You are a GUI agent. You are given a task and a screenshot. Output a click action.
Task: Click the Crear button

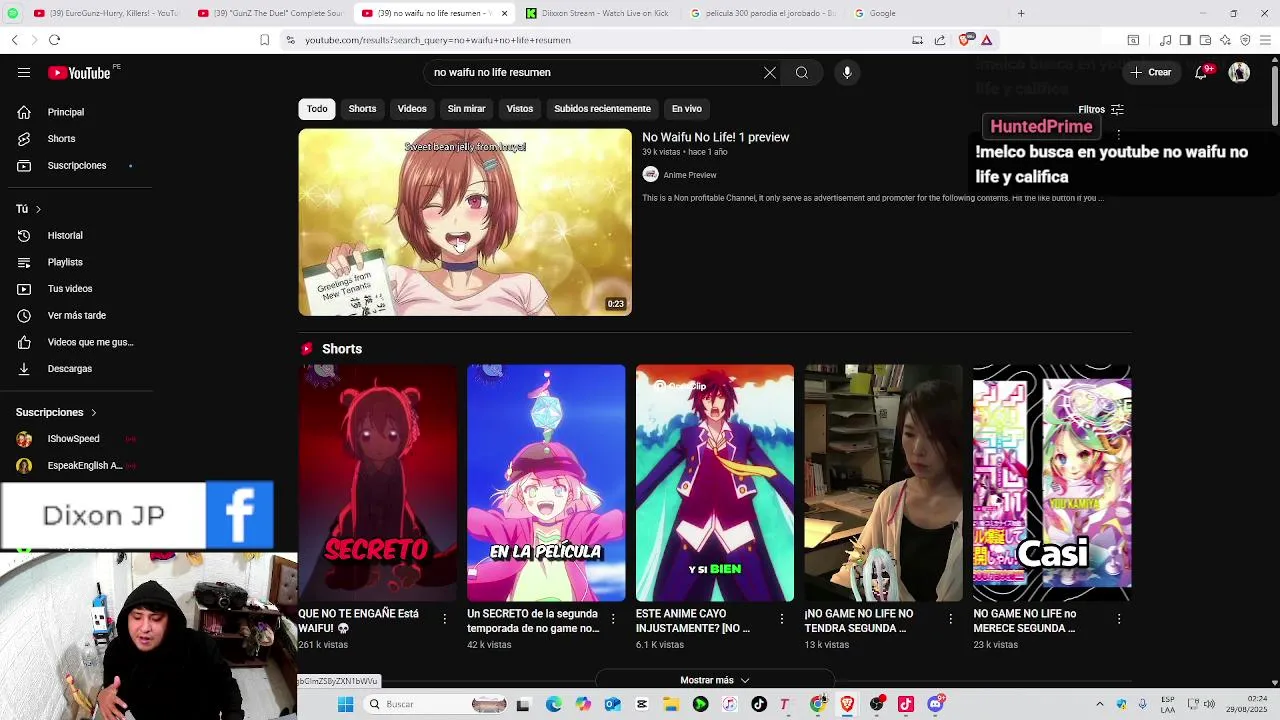[x=1151, y=72]
